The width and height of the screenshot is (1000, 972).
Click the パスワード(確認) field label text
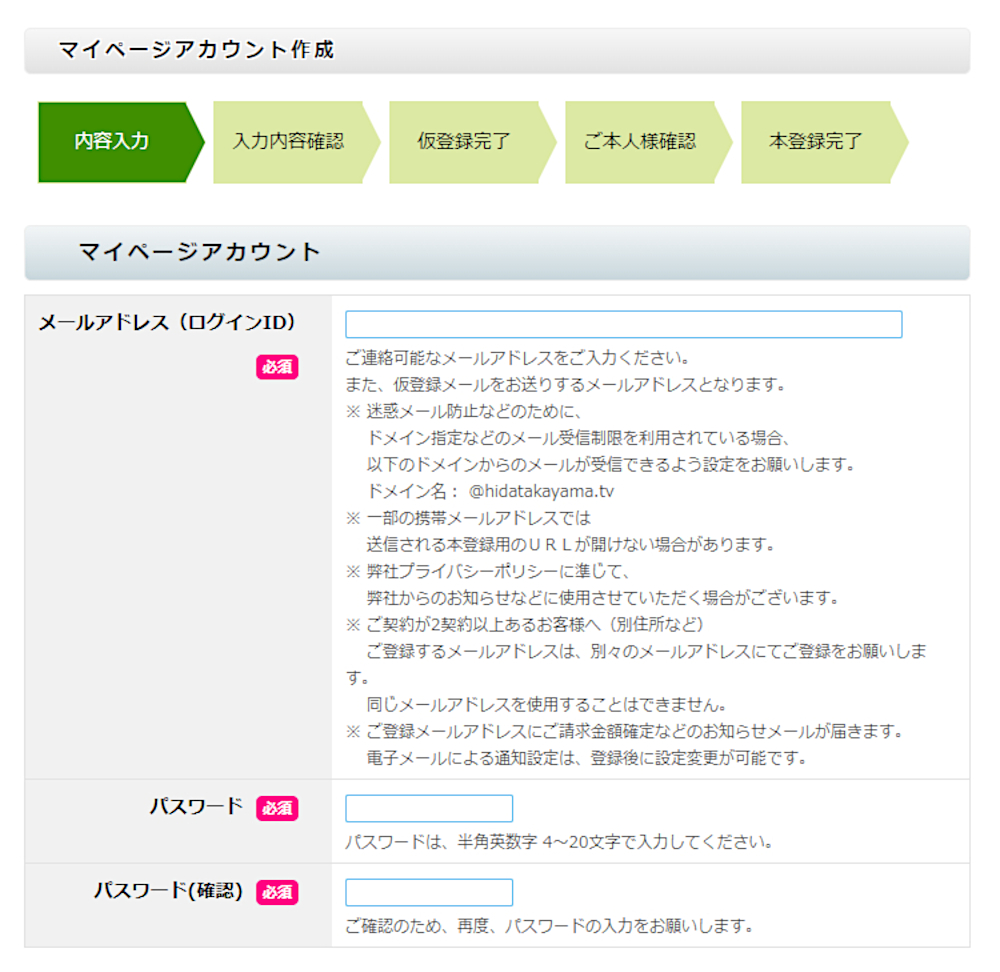(168, 890)
